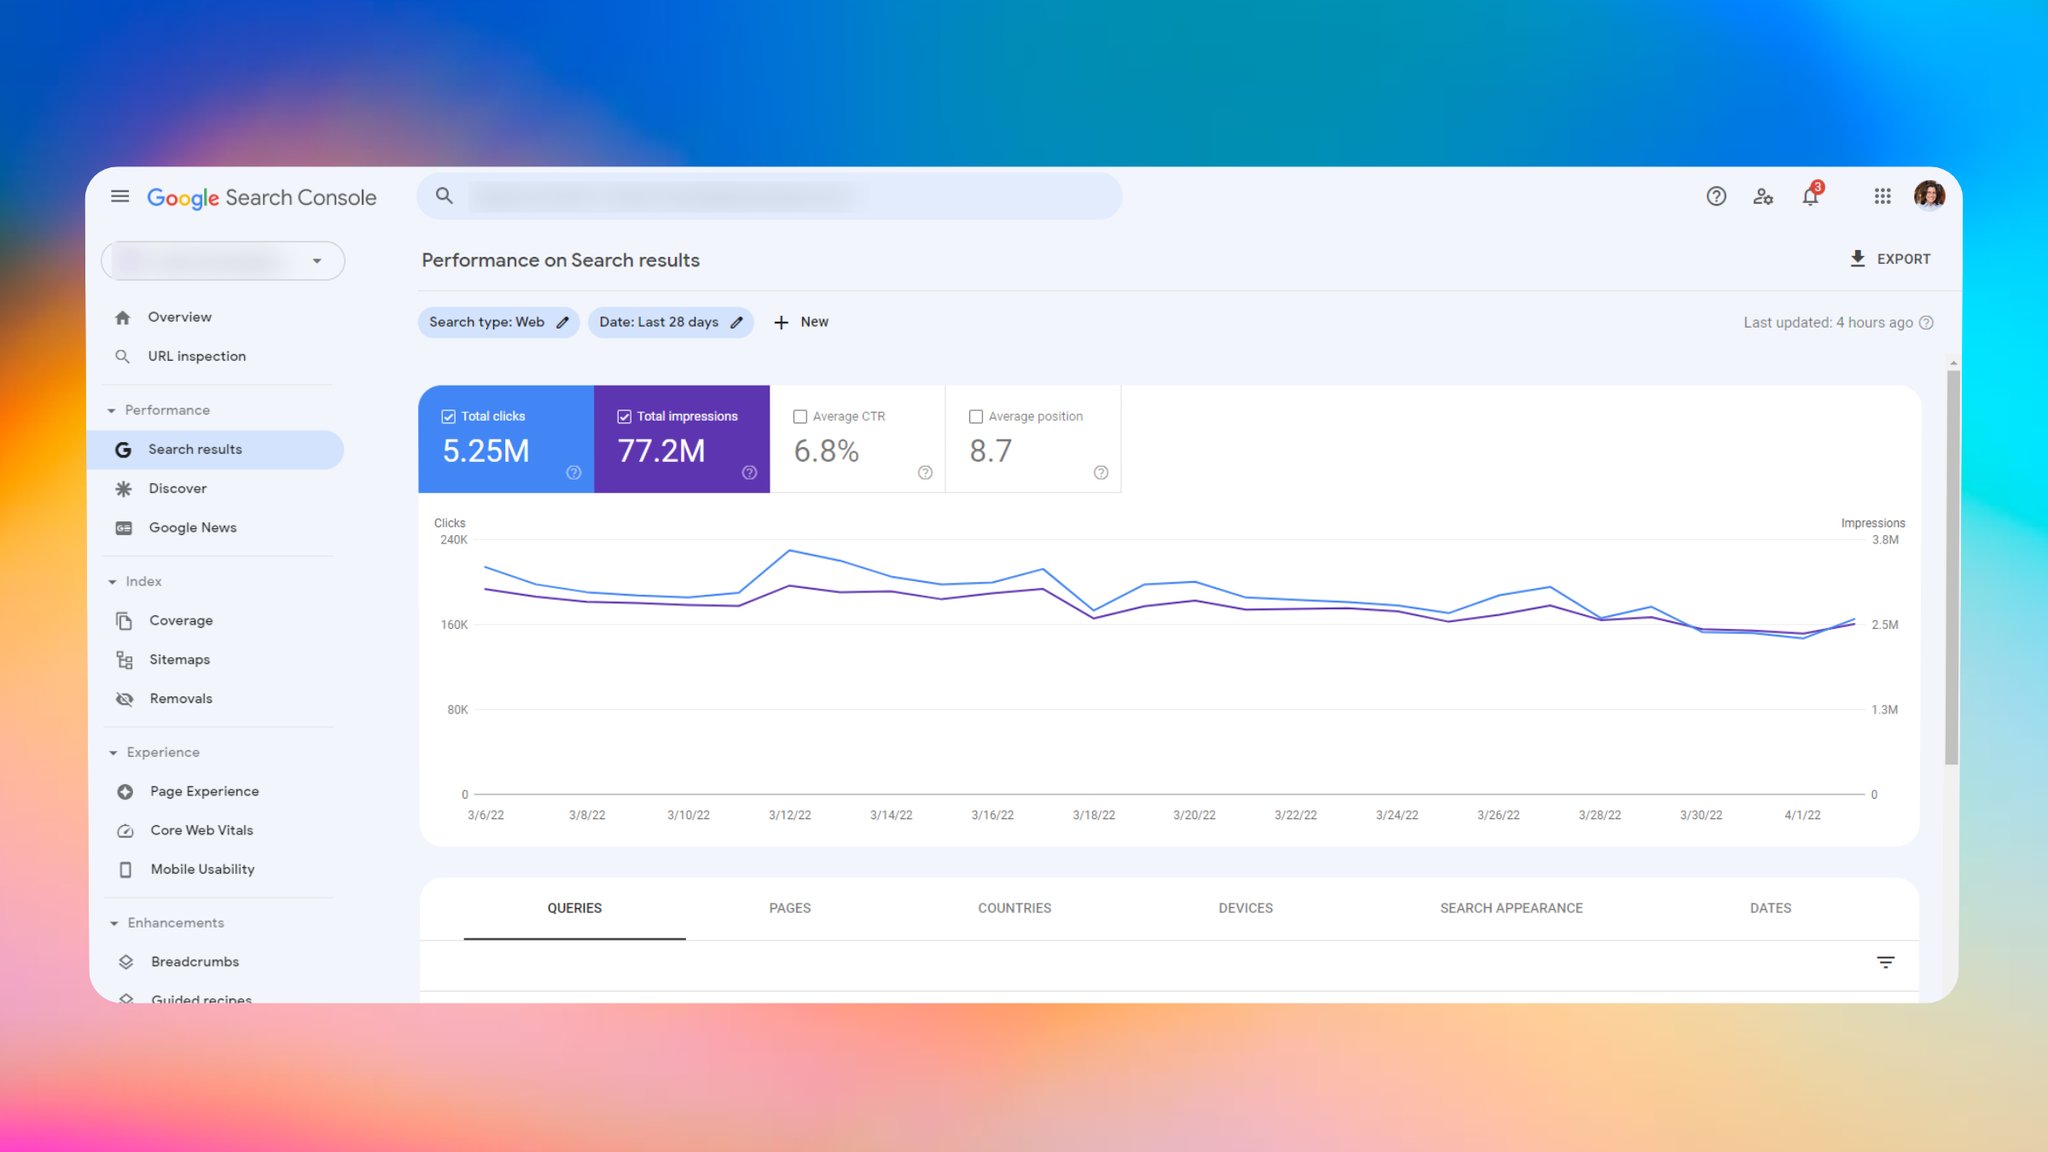Click the Page Experience plus-circle icon

[x=125, y=792]
